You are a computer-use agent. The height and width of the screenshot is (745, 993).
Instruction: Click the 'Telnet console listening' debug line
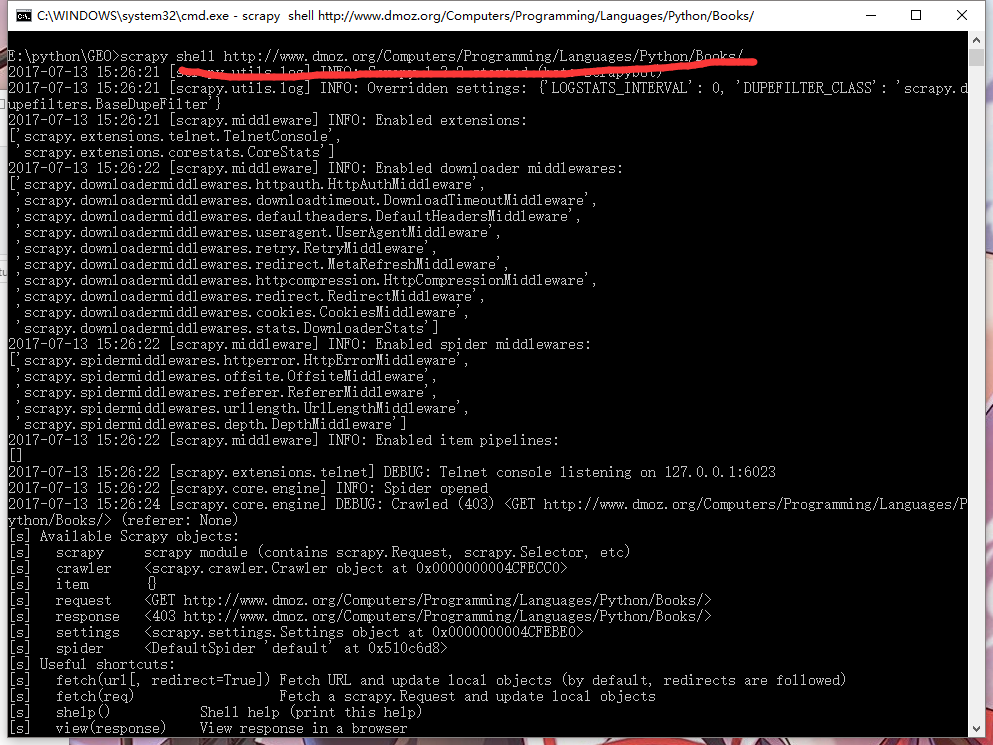click(391, 472)
